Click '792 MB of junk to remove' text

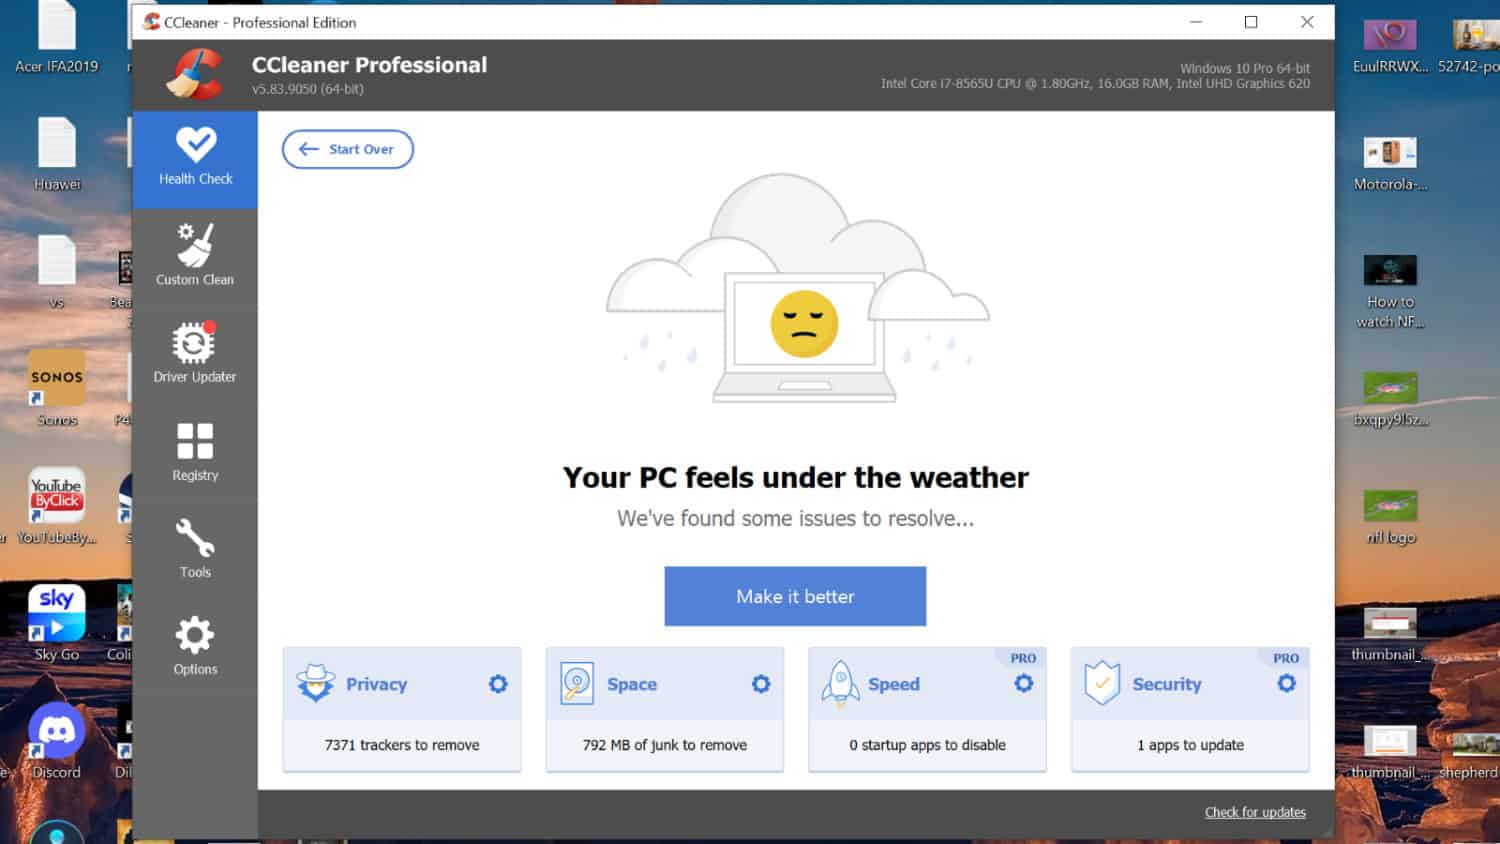665,745
